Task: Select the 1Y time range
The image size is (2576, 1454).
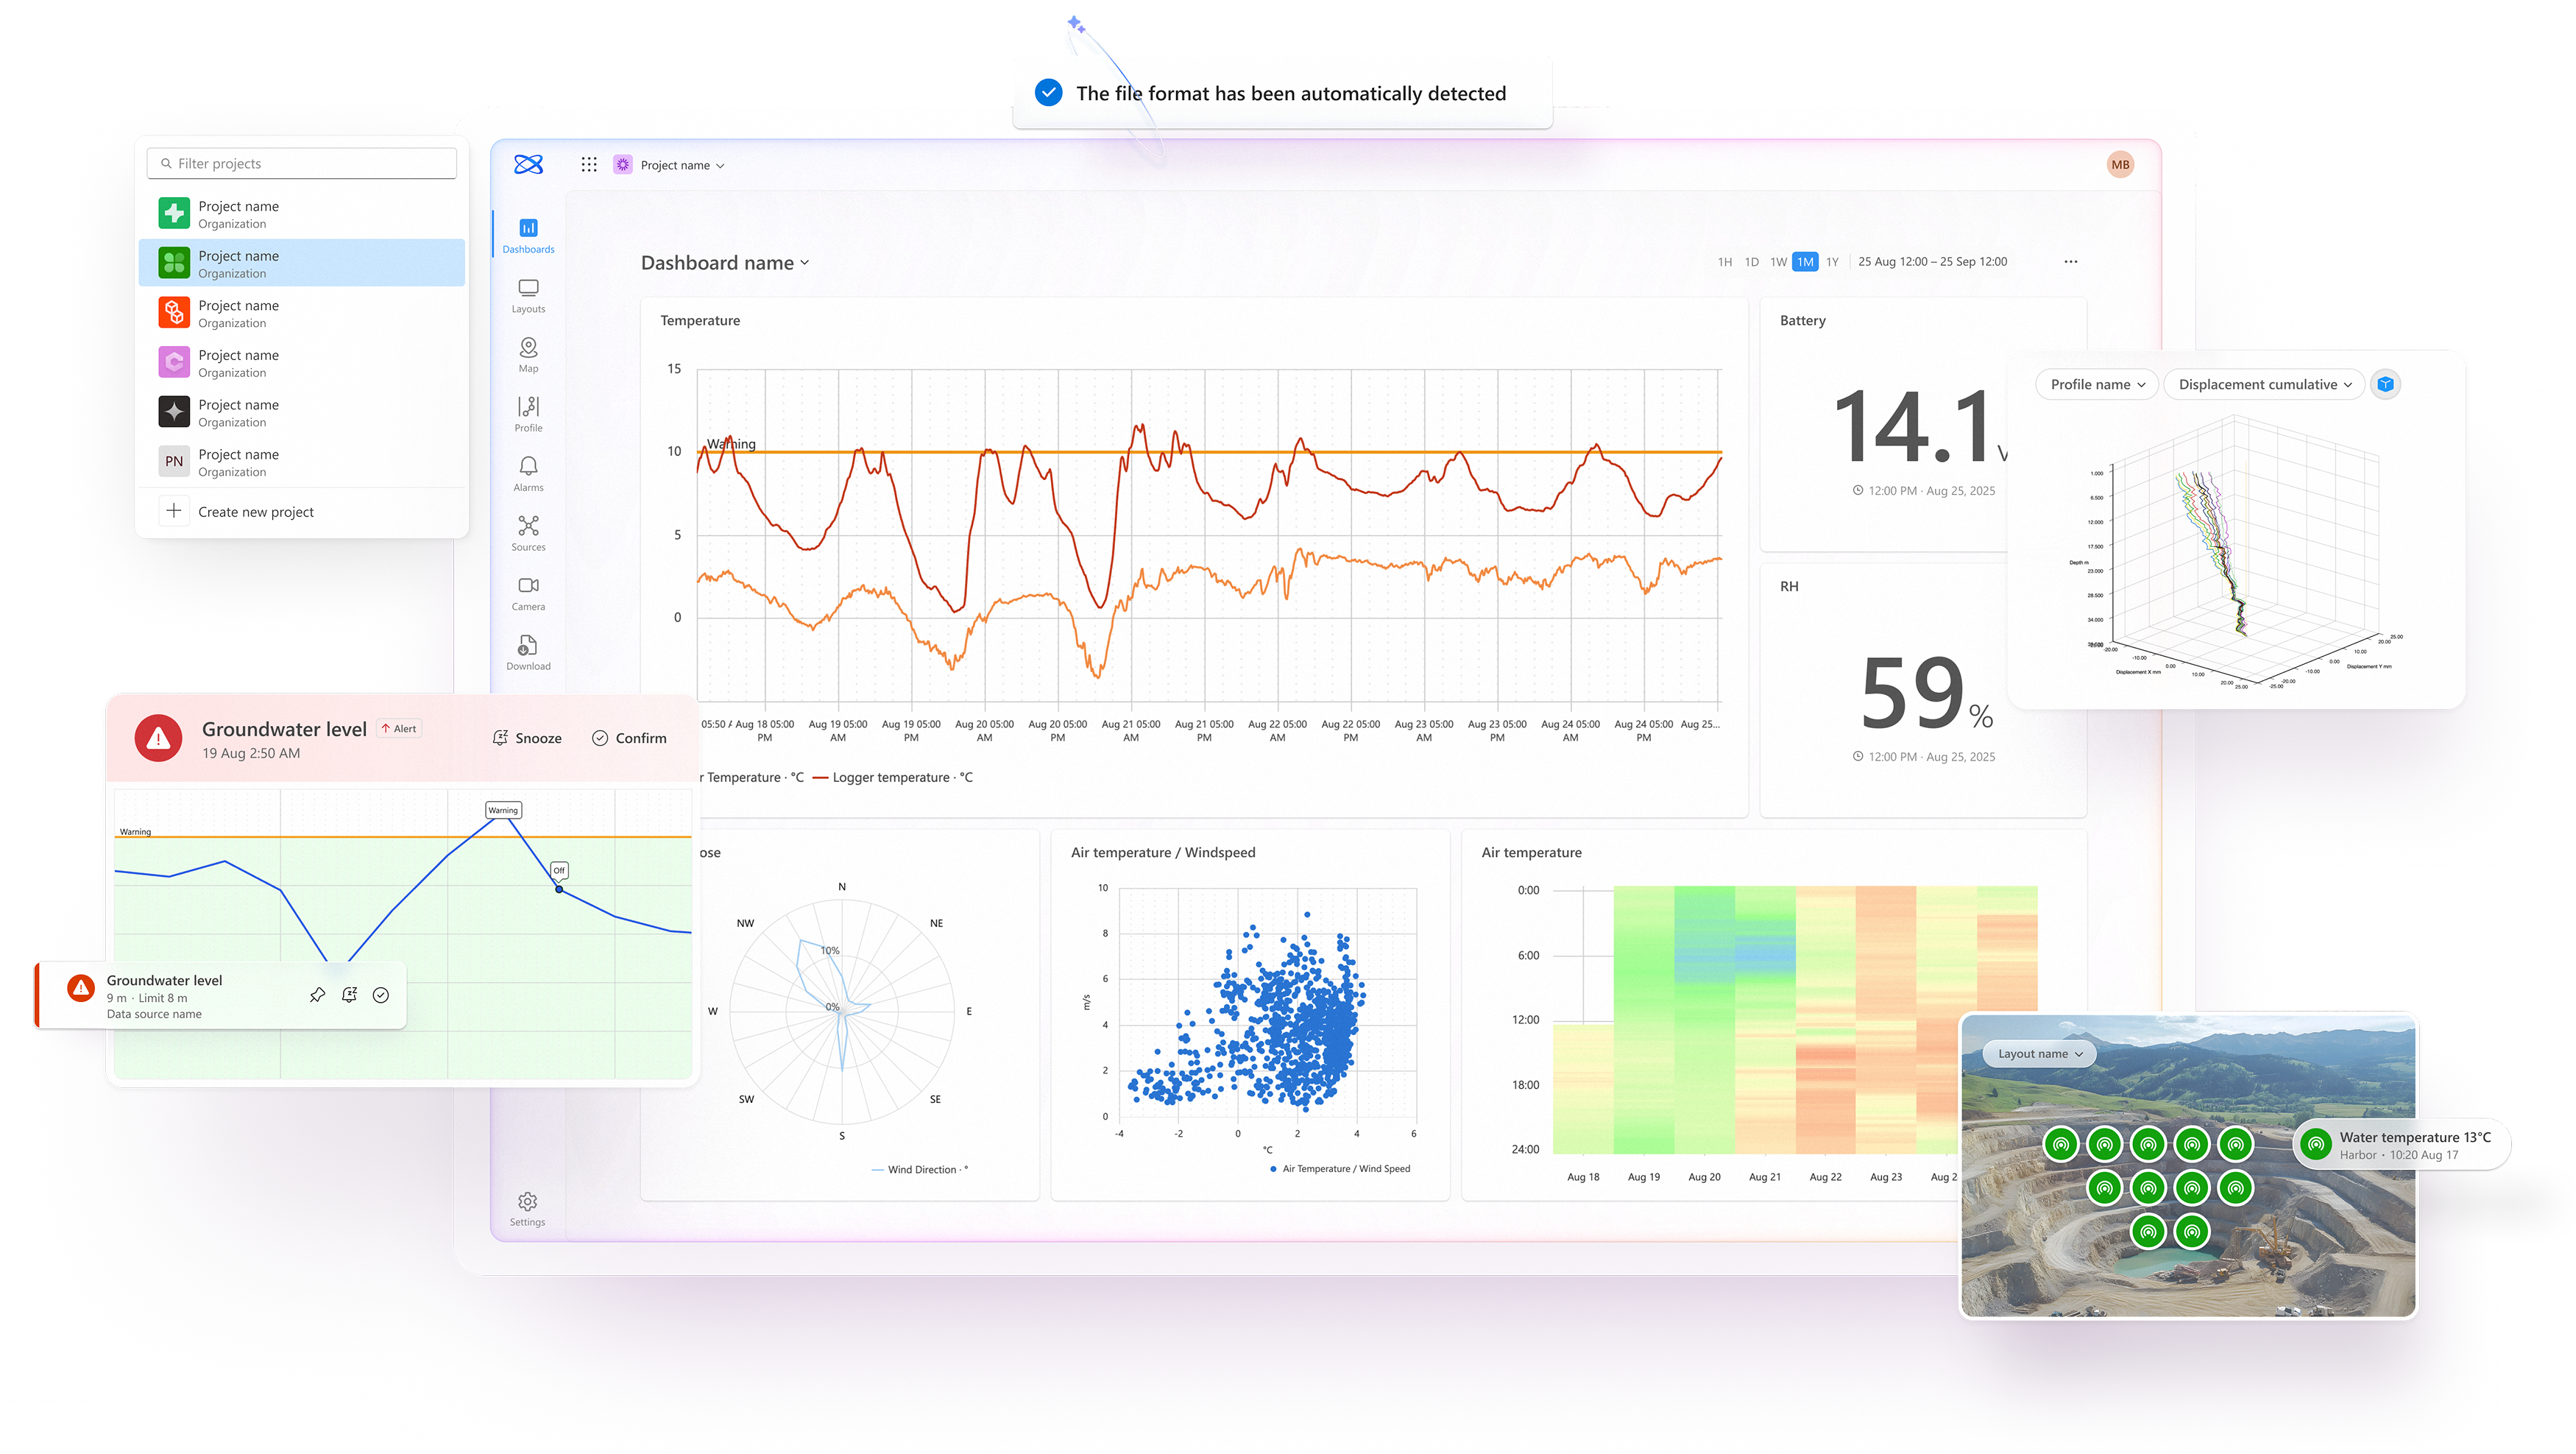Action: click(x=1832, y=262)
